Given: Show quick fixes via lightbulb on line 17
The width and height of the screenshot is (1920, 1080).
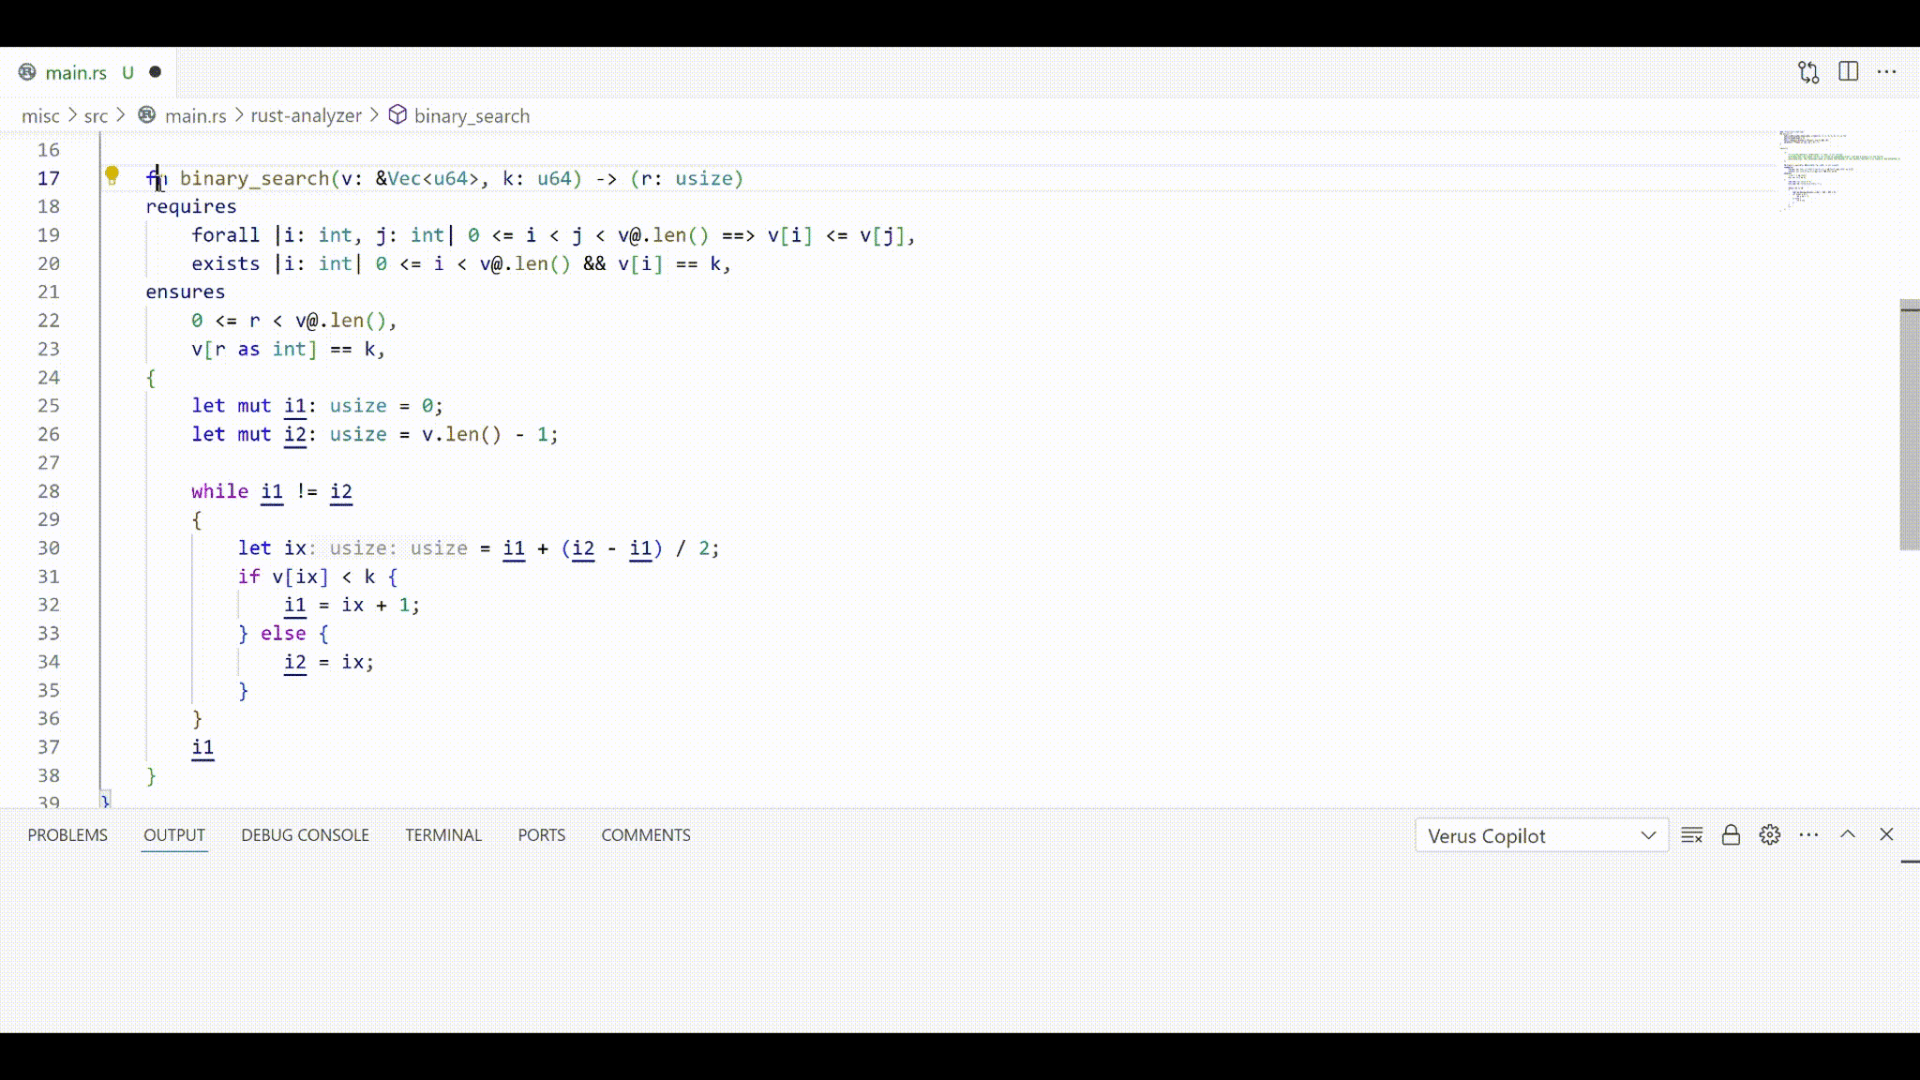Looking at the screenshot, I should click(112, 175).
